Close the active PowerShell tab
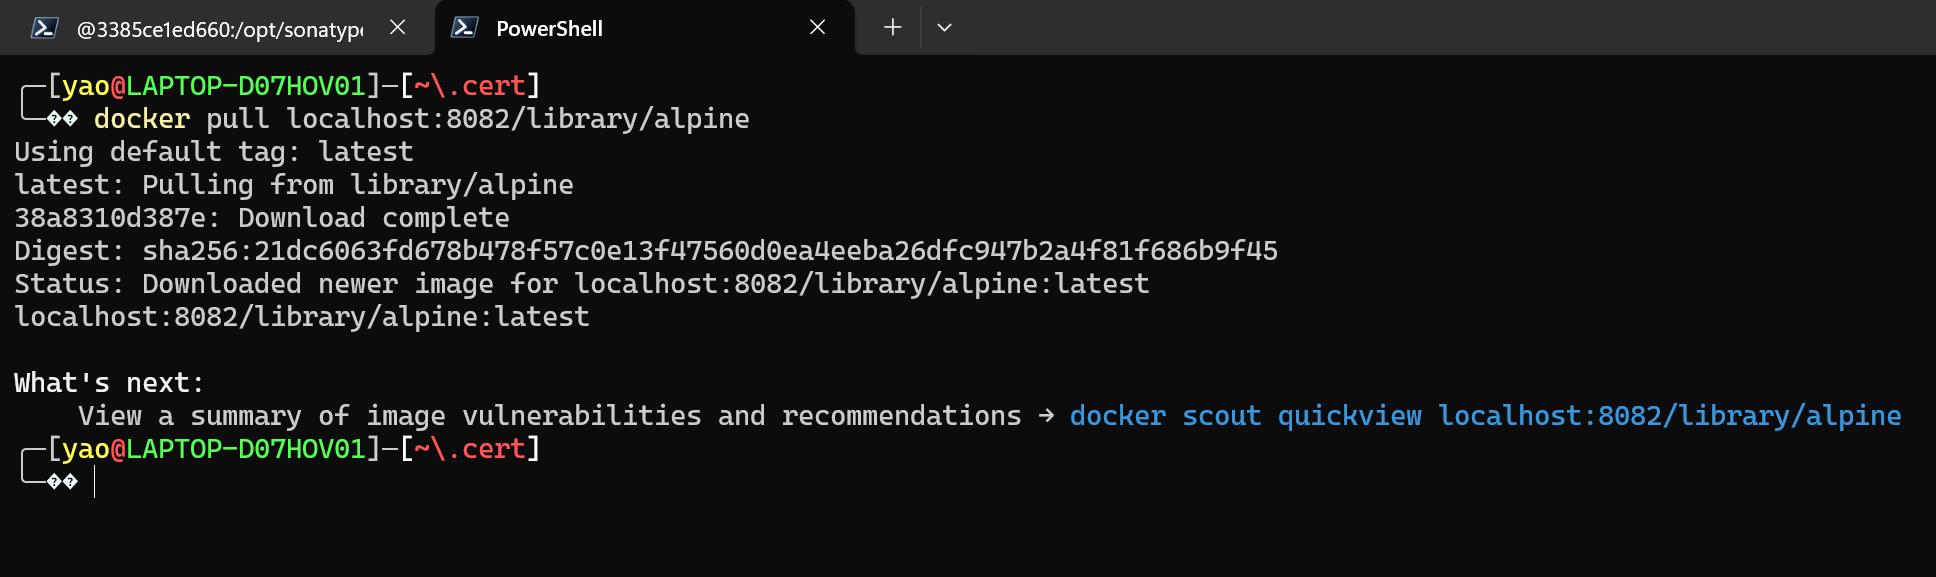Image resolution: width=1936 pixels, height=577 pixels. 817,28
